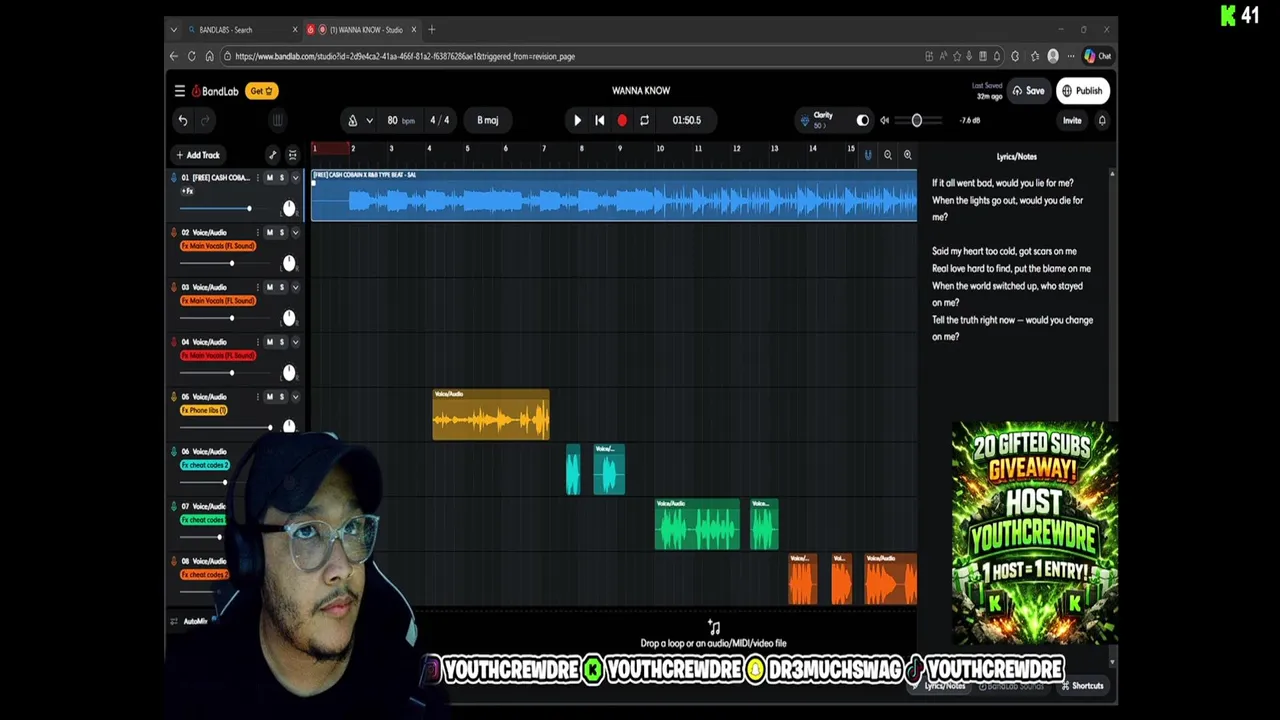Open track 04 red Main Vocals Fx preset
The width and height of the screenshot is (1280, 720).
[218, 355]
